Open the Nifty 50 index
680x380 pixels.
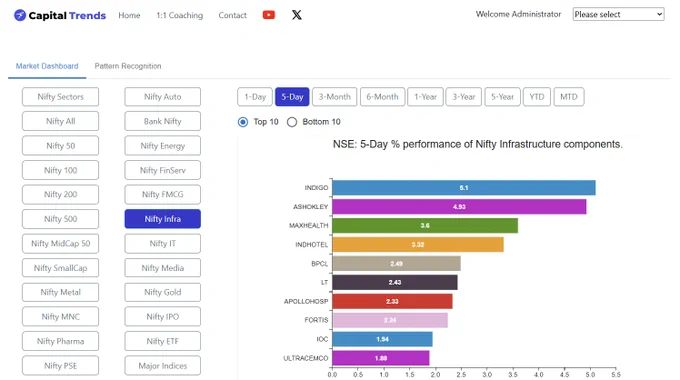(60, 146)
